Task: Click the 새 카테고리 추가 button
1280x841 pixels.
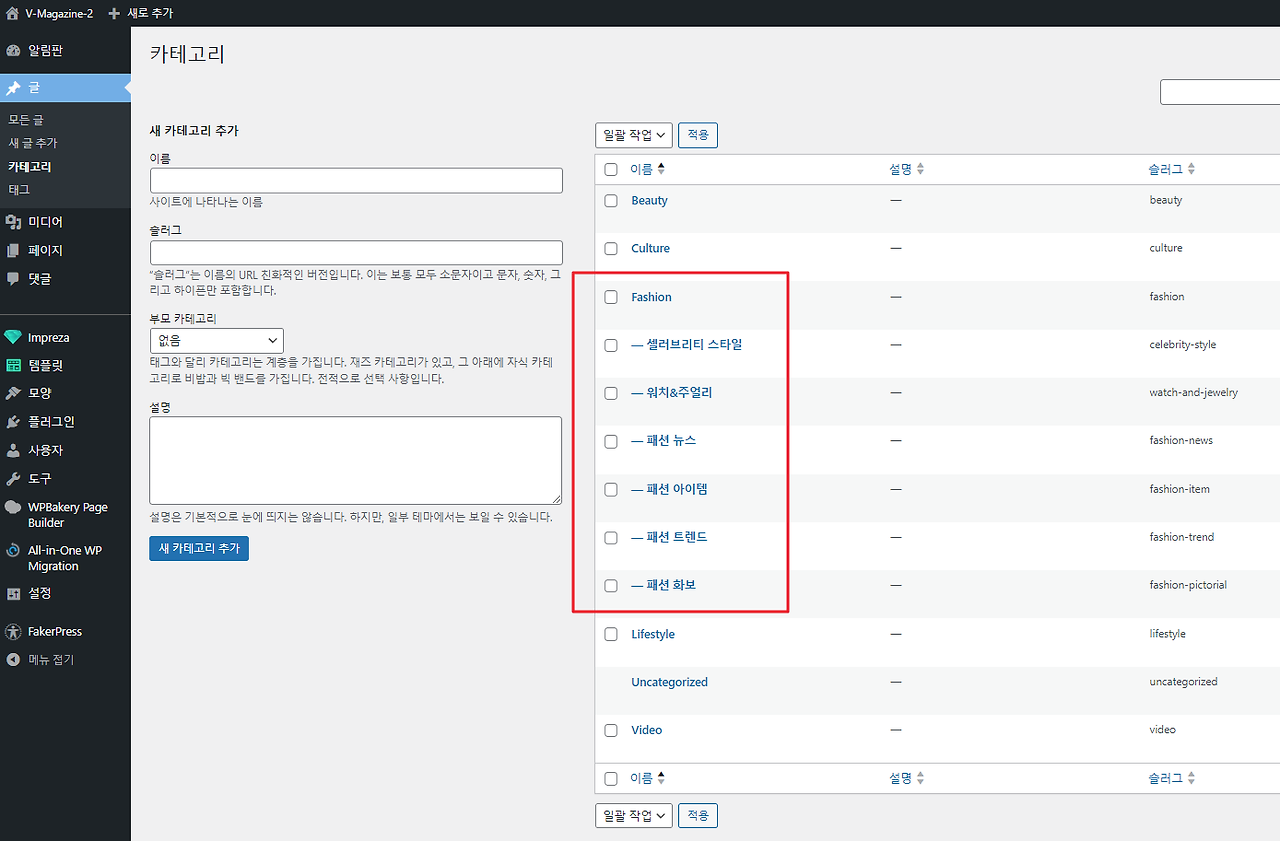Action: (199, 548)
